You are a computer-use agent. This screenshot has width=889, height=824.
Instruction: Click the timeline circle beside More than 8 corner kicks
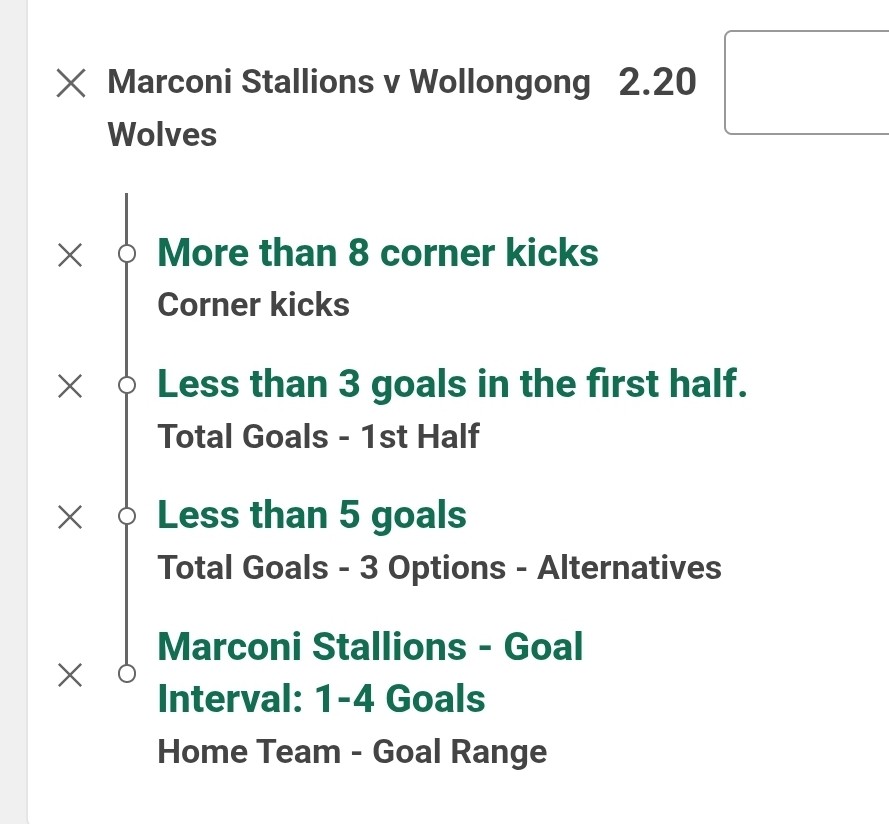127,253
